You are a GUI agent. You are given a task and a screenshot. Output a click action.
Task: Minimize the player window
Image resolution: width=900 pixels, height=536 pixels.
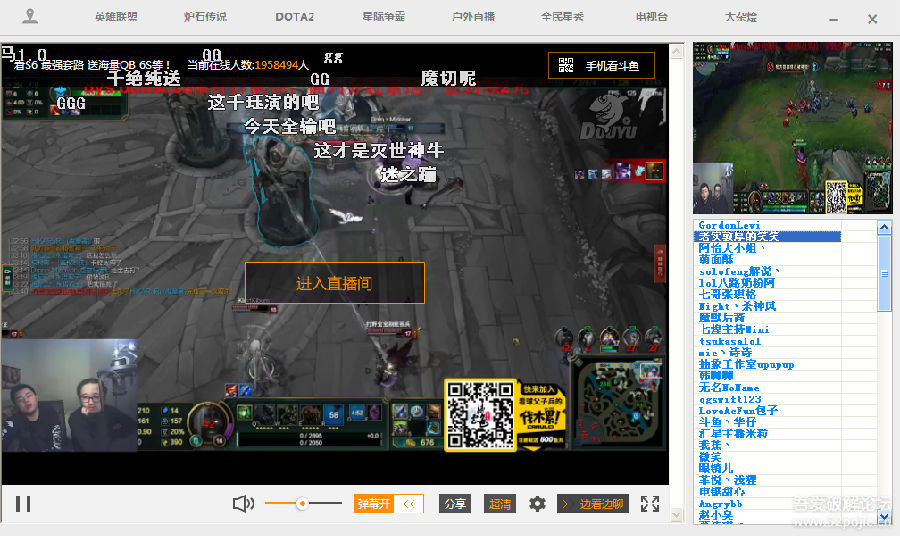tap(836, 19)
